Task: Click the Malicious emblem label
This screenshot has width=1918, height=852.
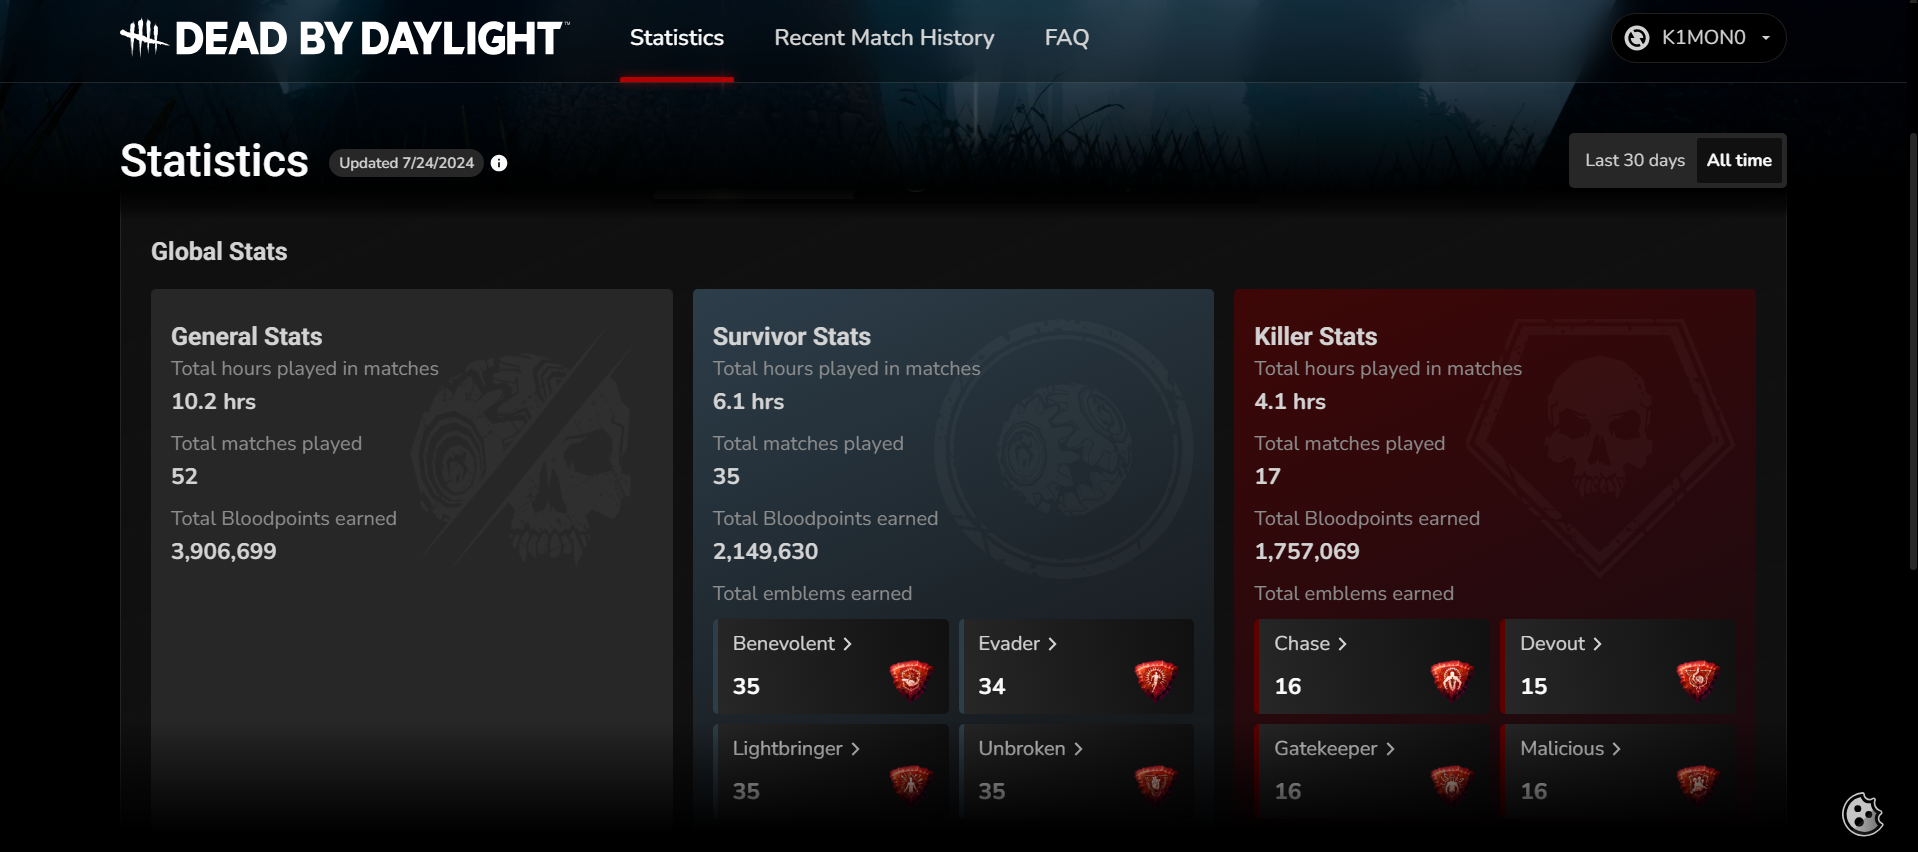Action: tap(1562, 749)
